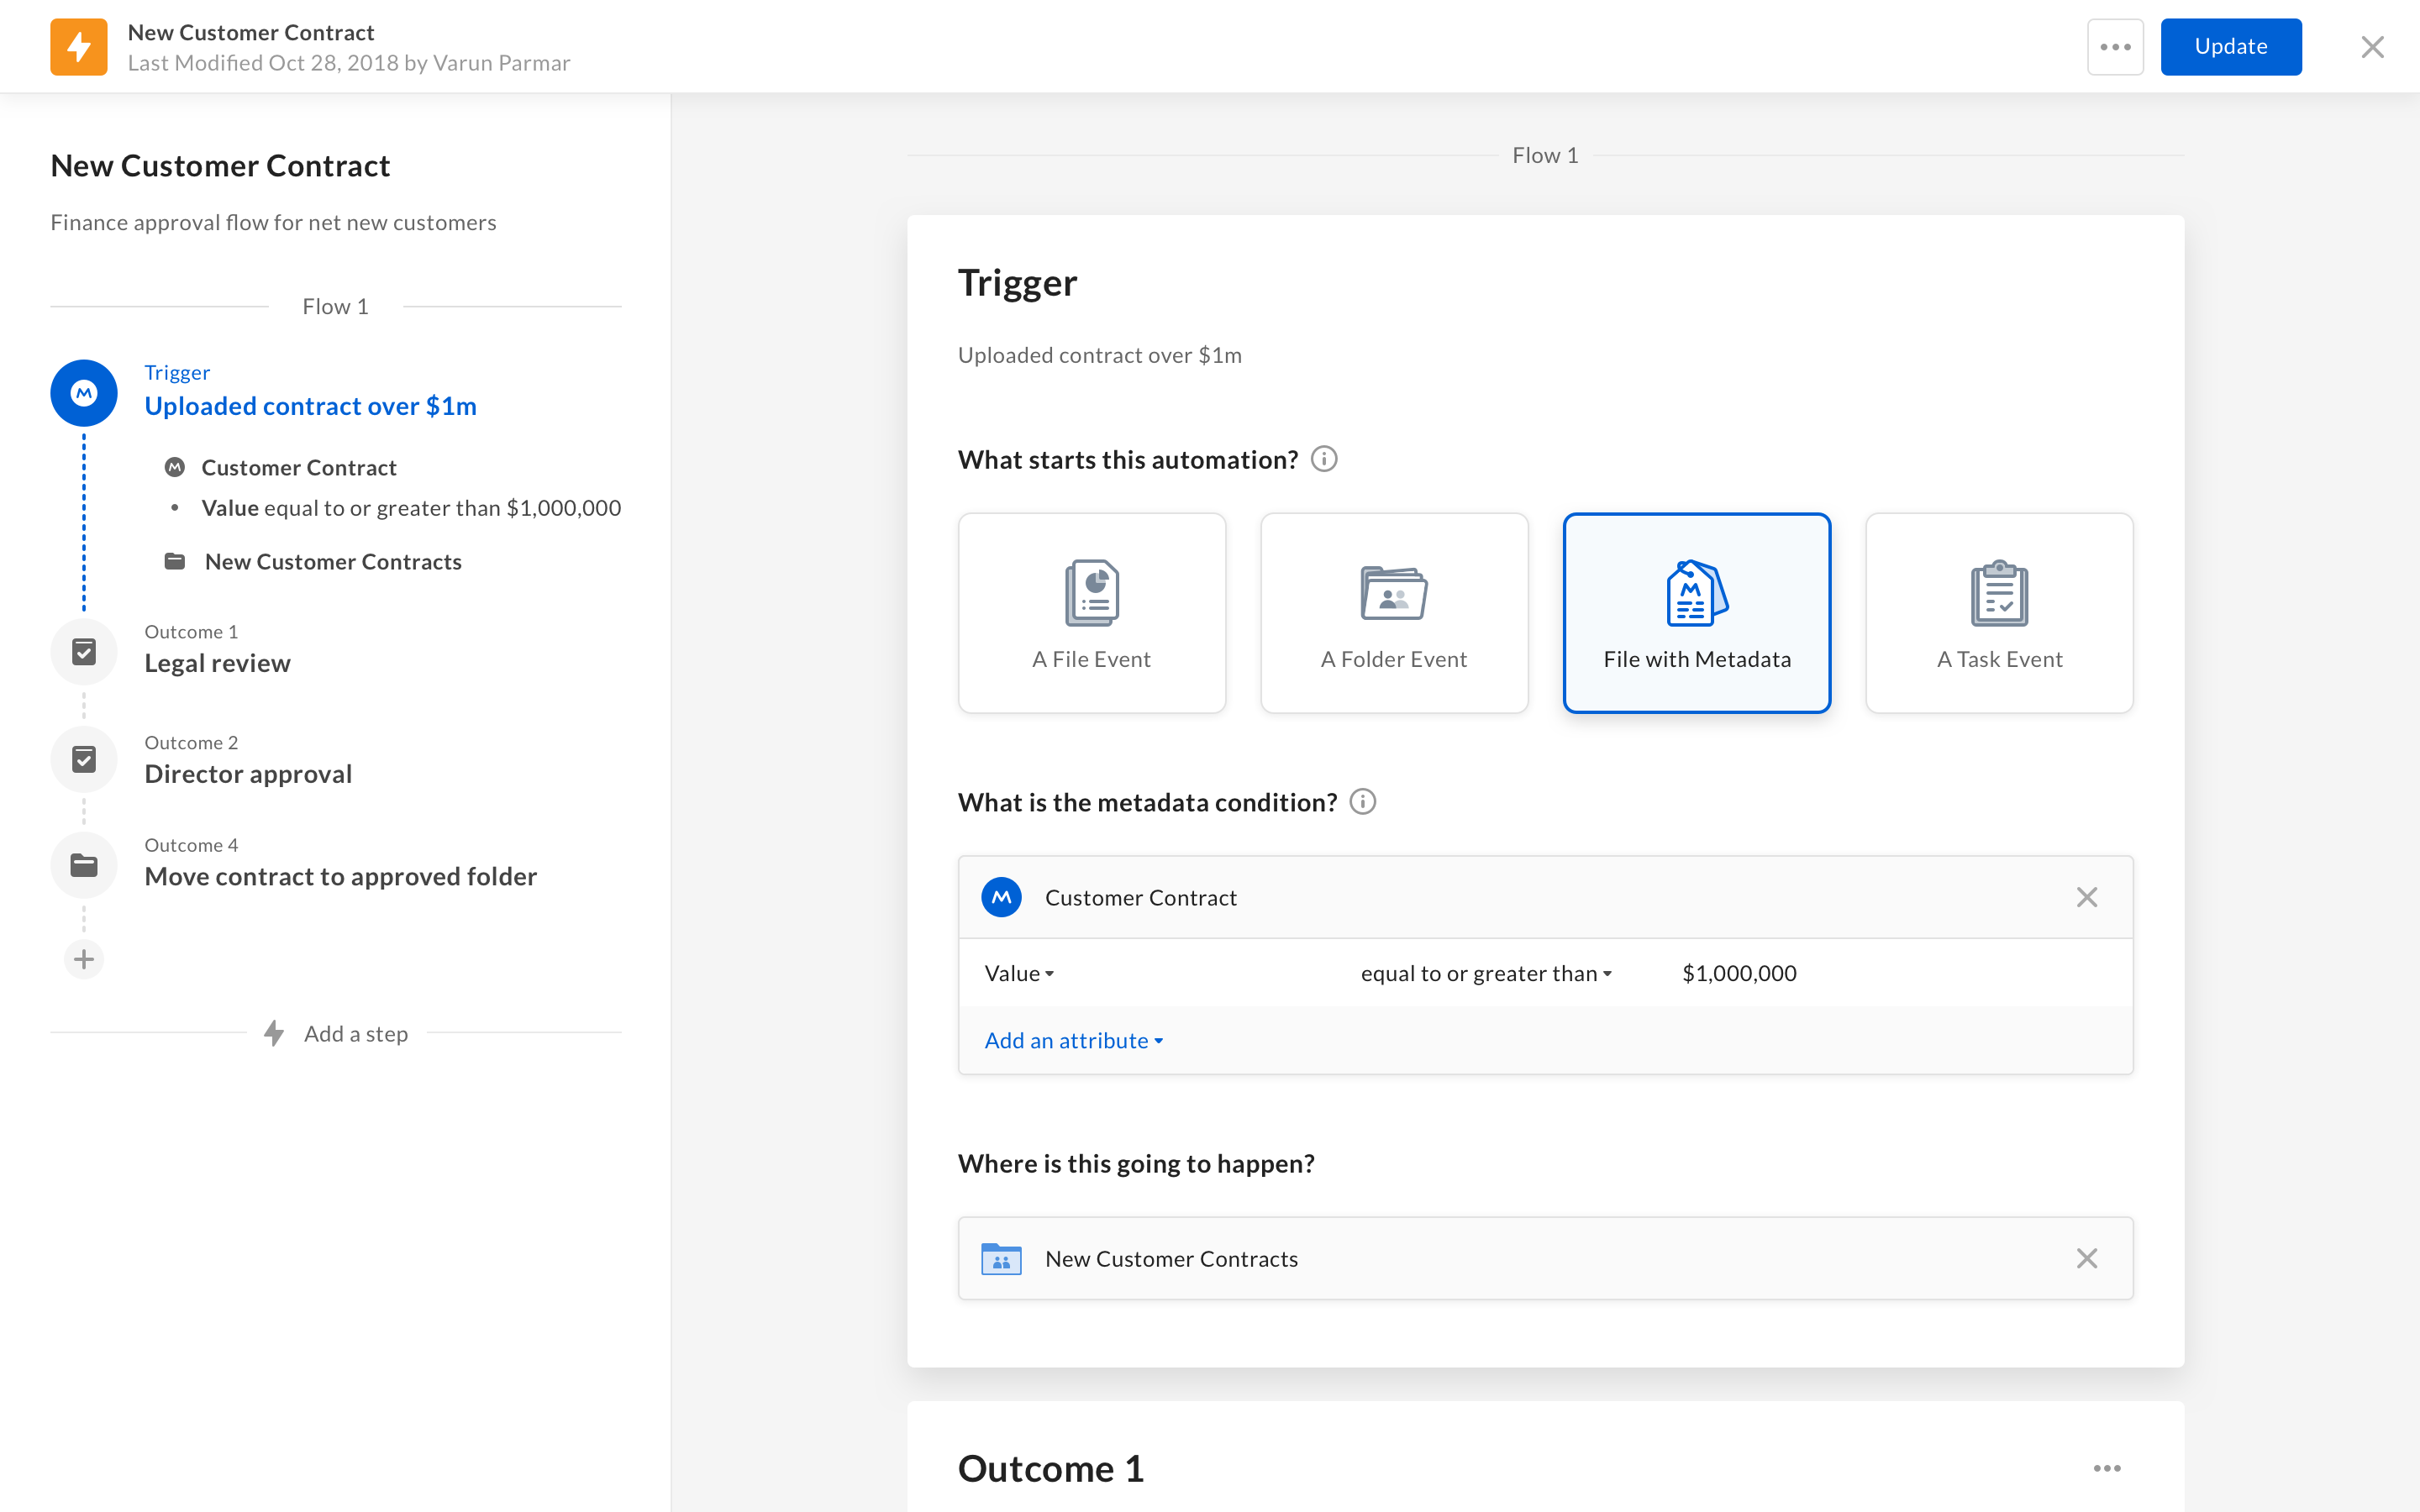Select the A File Event trigger card
The image size is (2420, 1512).
(1091, 613)
